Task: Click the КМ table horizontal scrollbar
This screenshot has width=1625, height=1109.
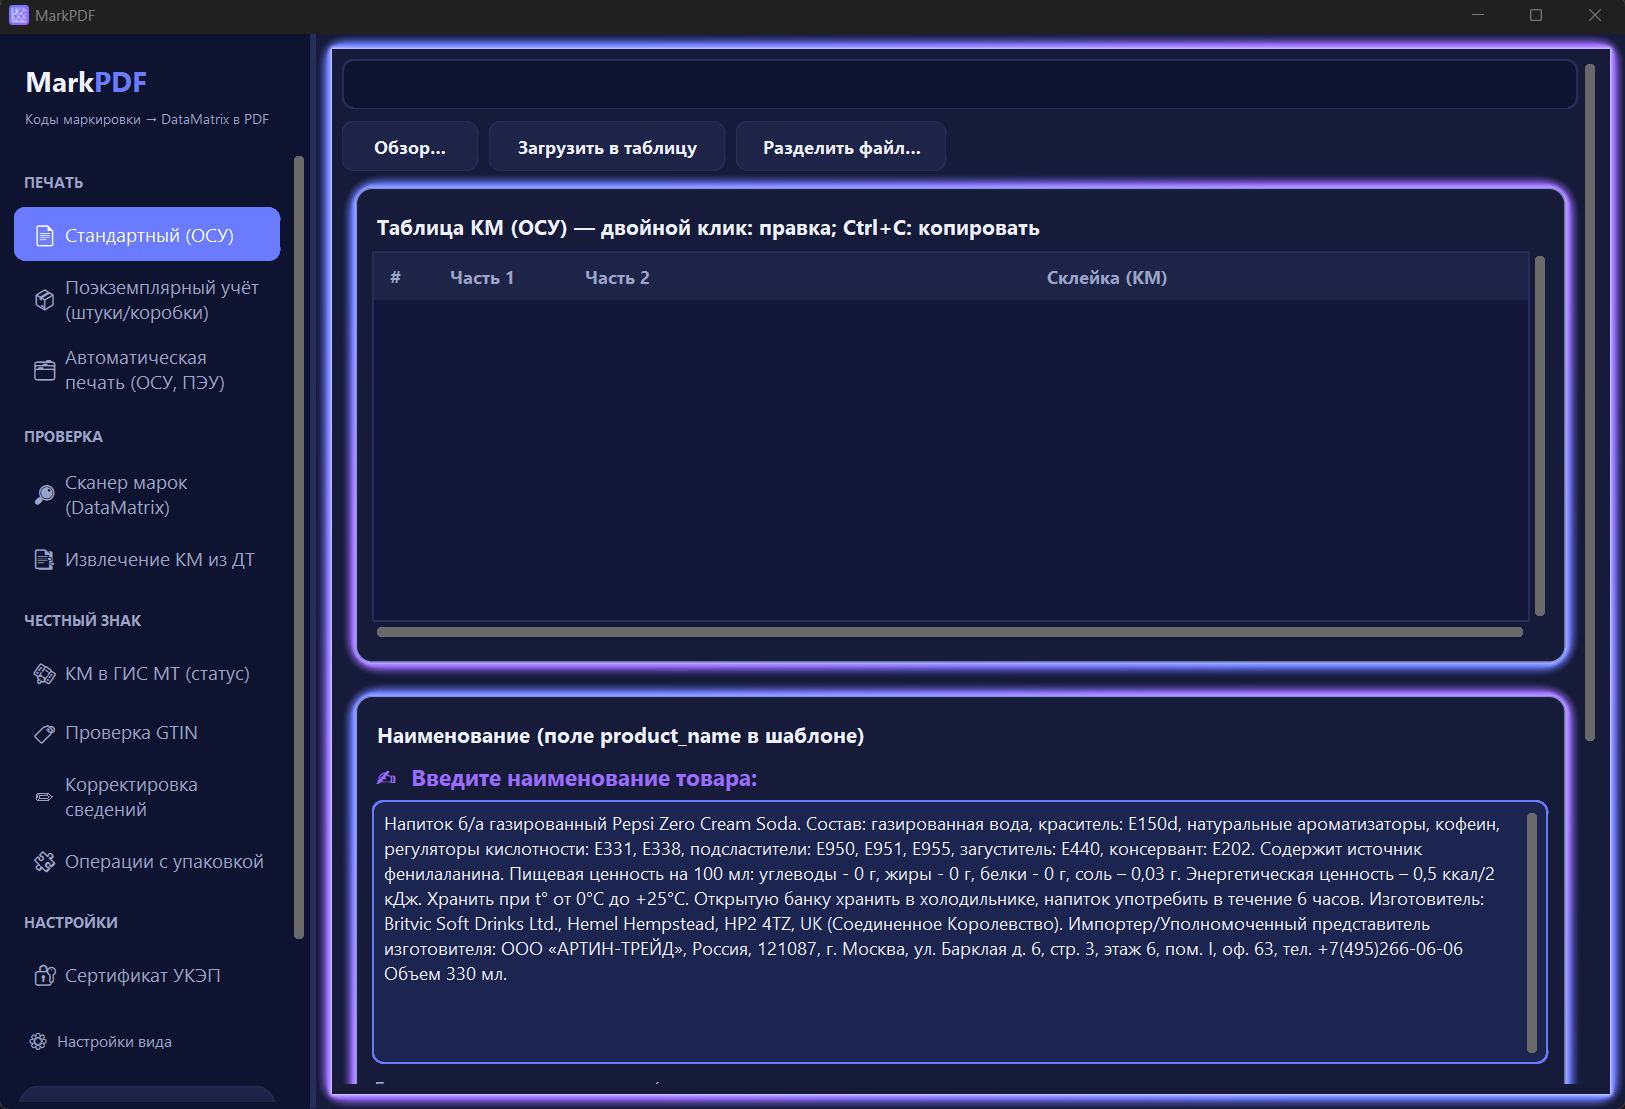Action: [x=950, y=632]
